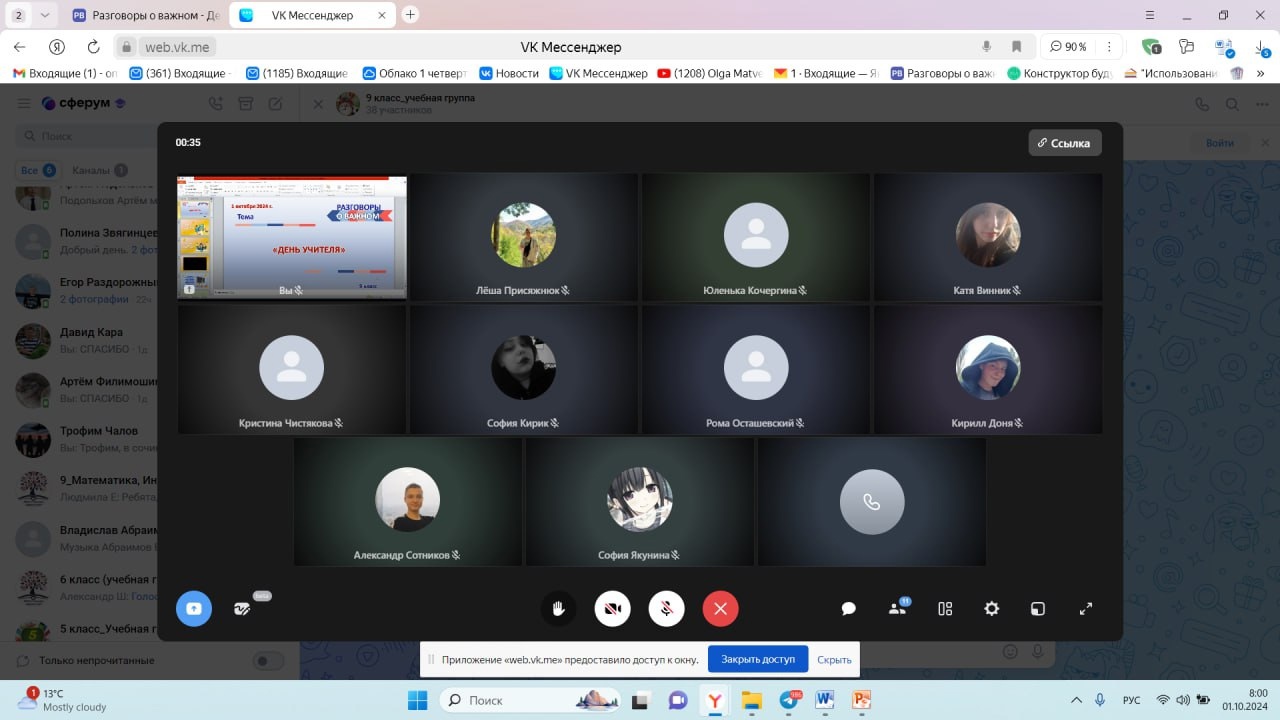Open Новости VK bookmark
Screen dimensions: 1280x720
(x=509, y=73)
